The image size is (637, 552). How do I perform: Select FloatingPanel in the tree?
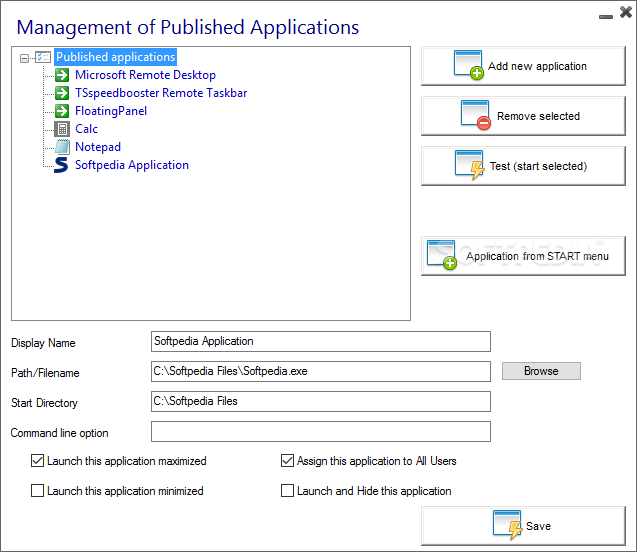point(111,110)
